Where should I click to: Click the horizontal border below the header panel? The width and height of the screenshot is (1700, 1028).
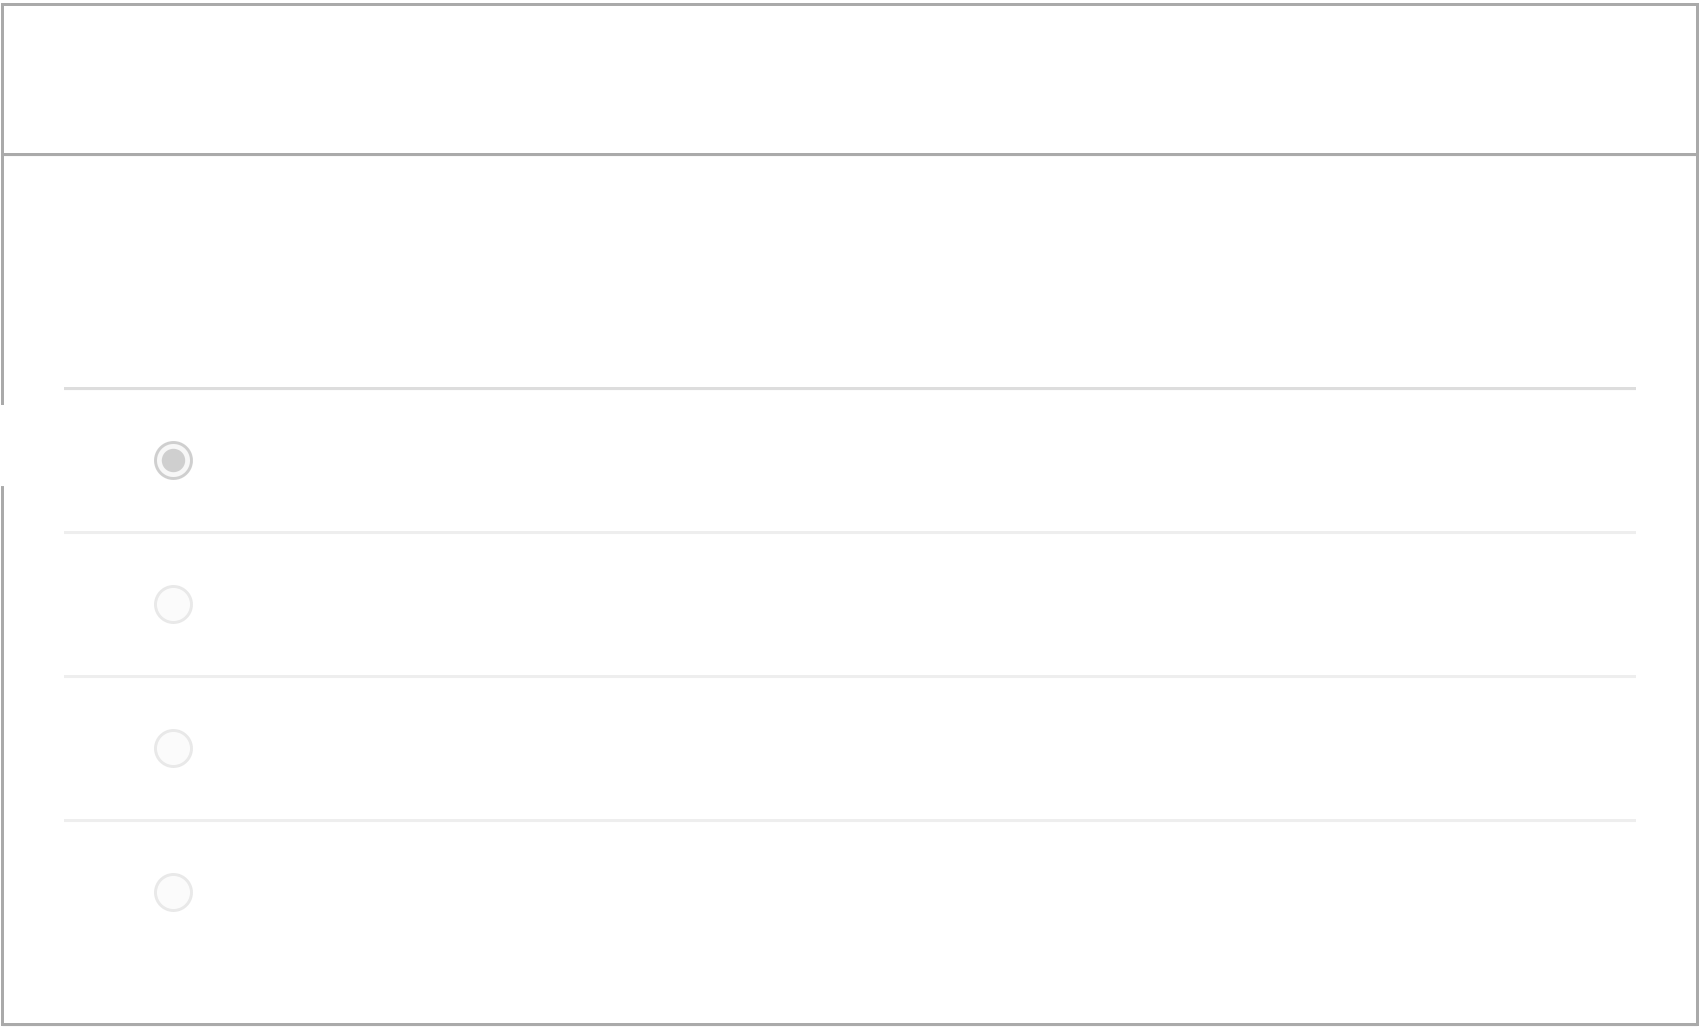pos(850,154)
